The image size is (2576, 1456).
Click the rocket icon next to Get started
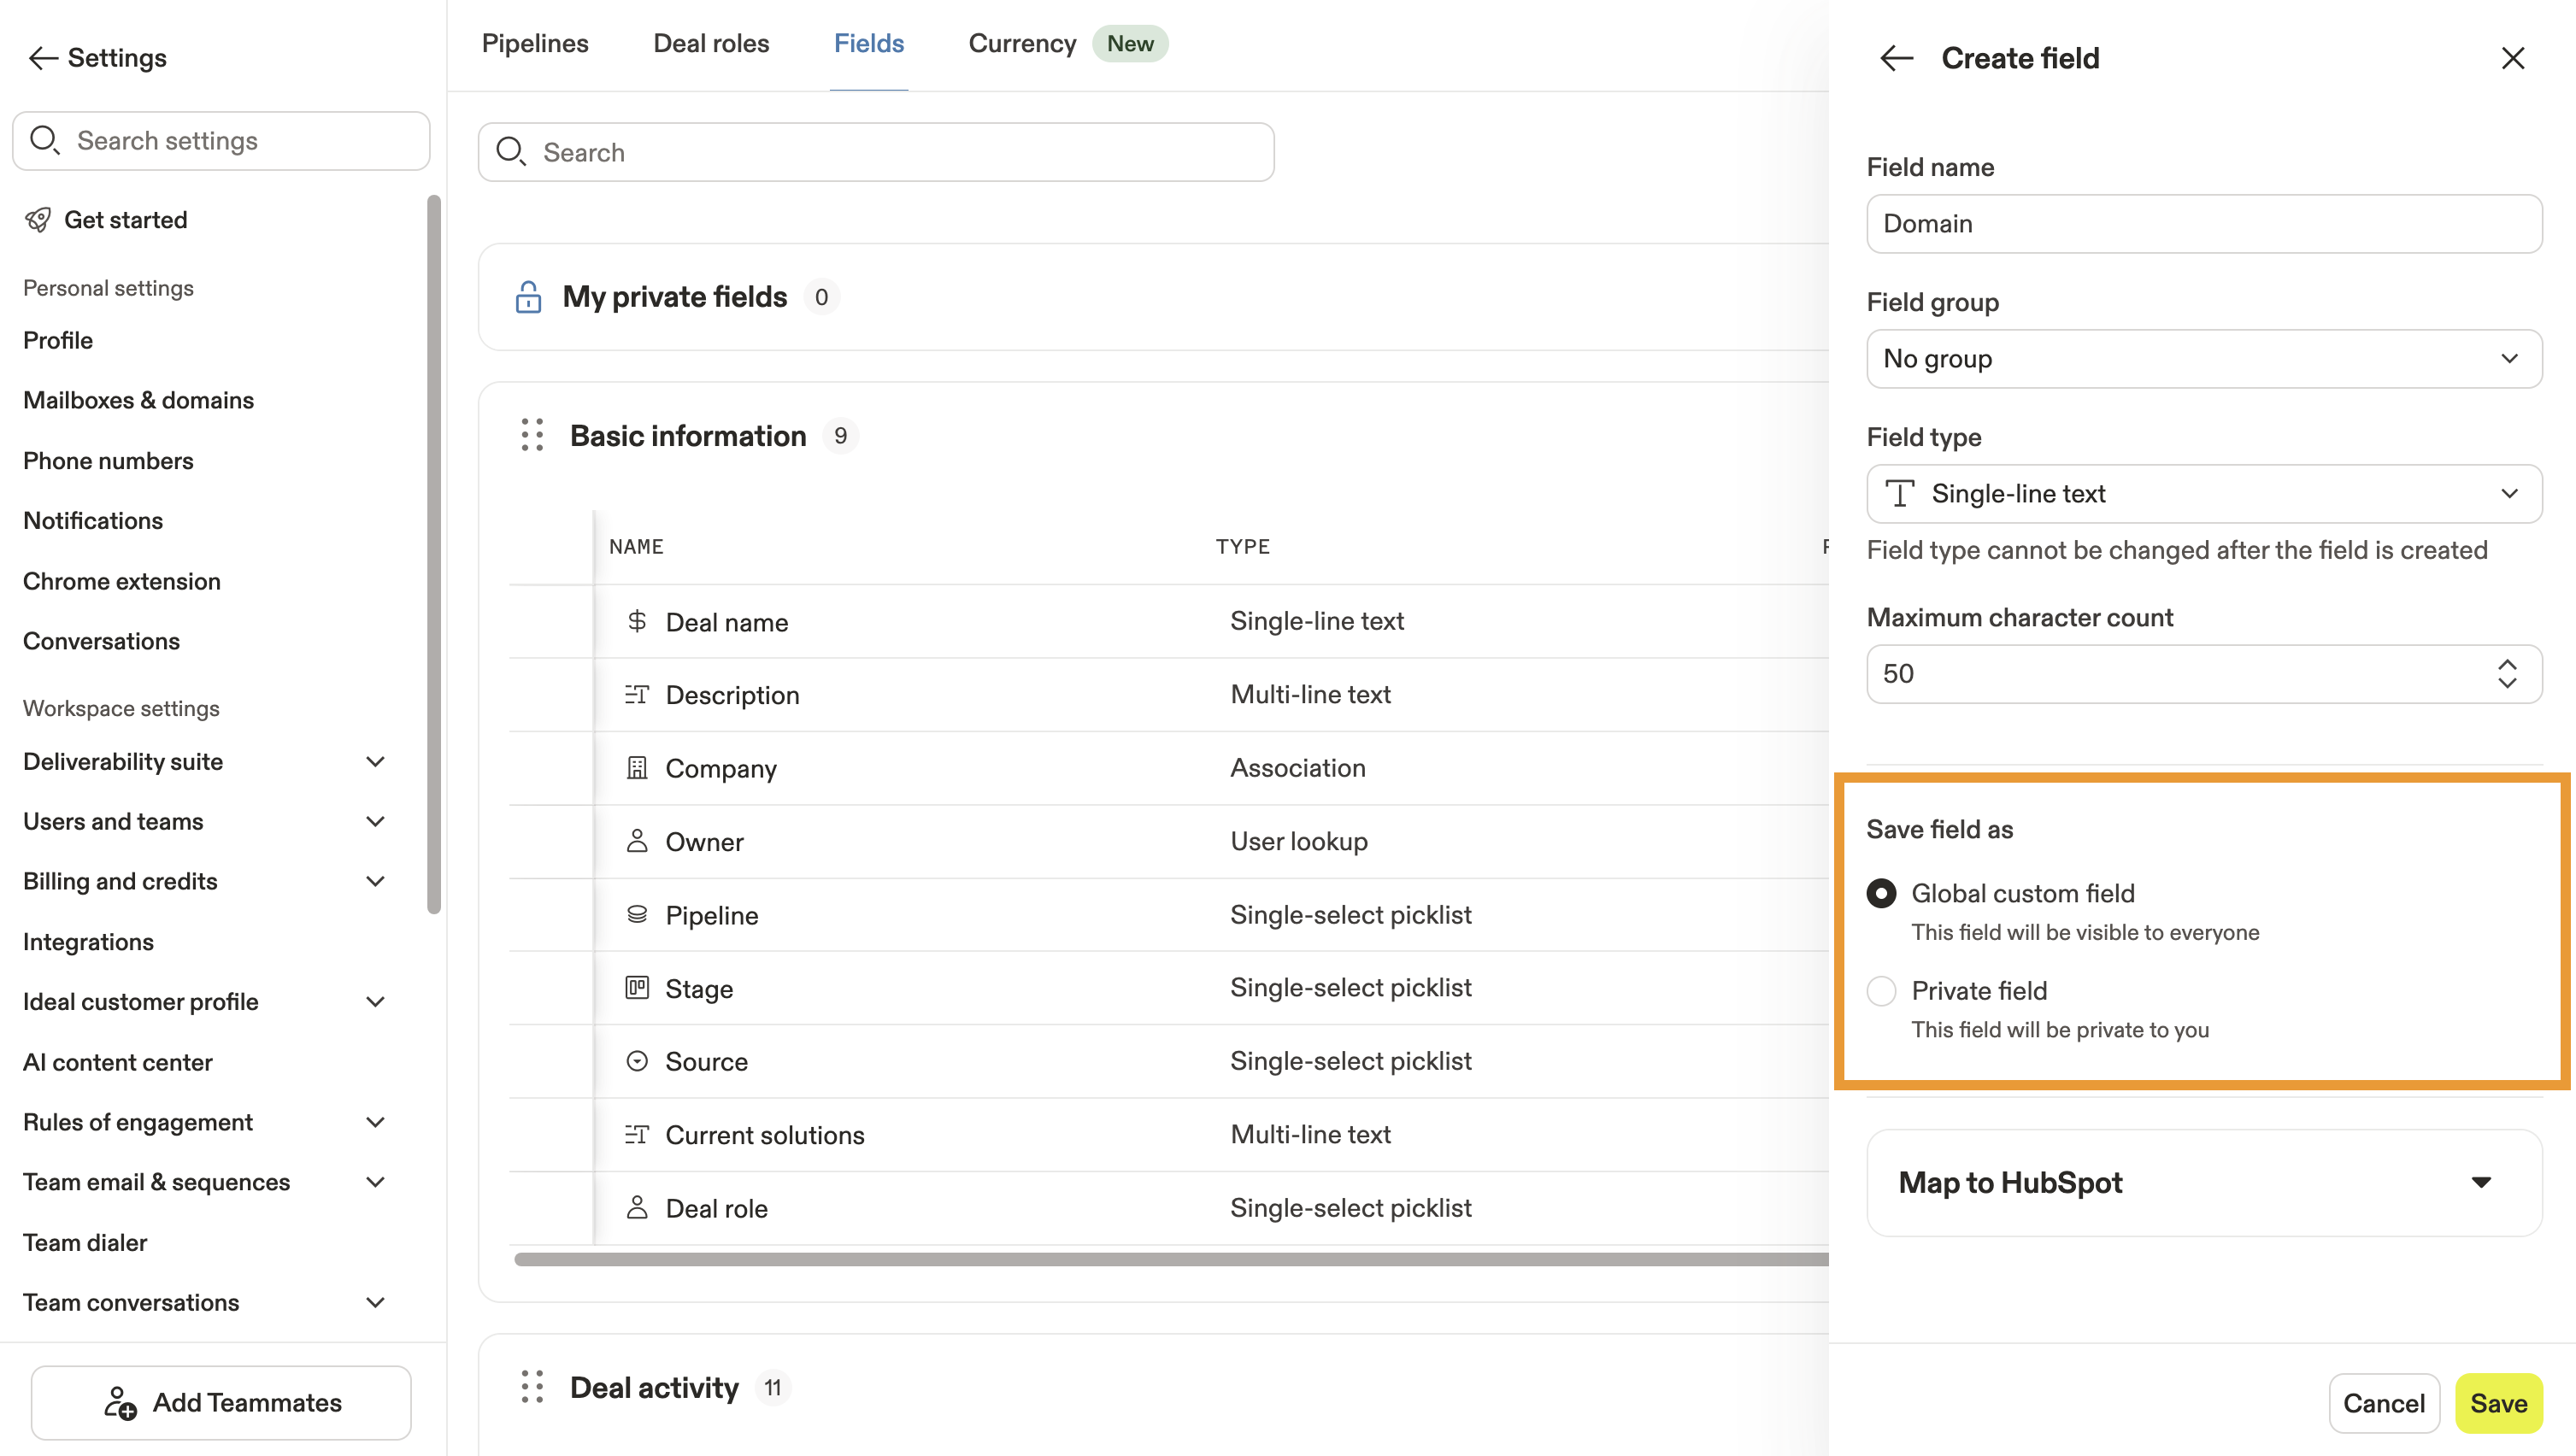38,220
